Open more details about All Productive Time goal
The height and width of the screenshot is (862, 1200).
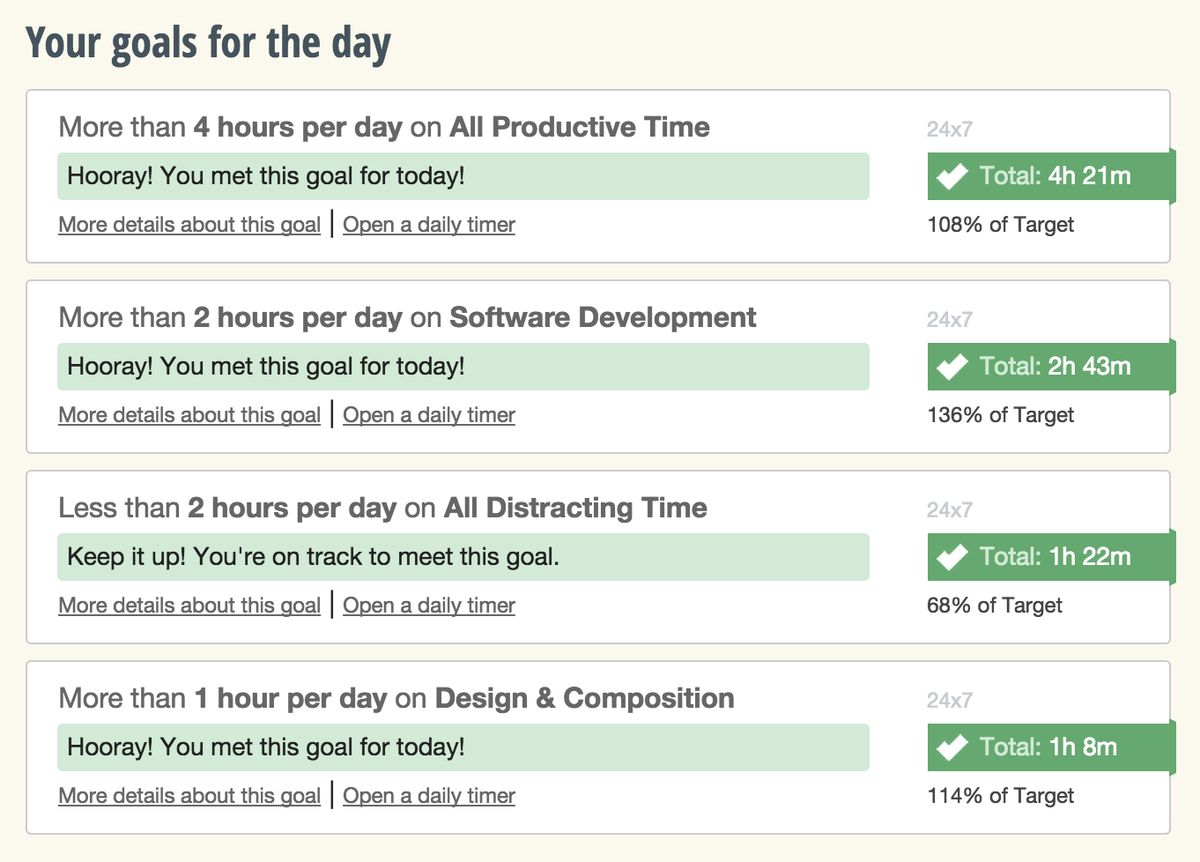[x=189, y=225]
